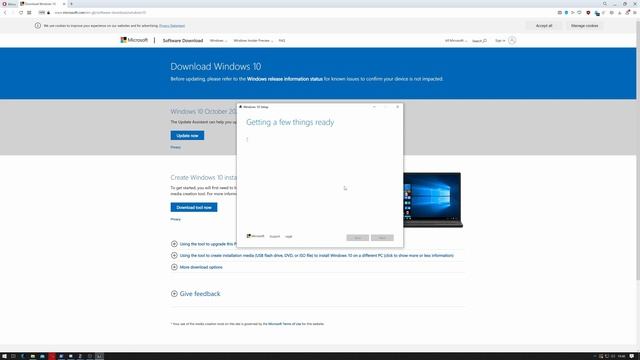Click the Download tool now button
Screen dimensions: 640x360
tap(194, 207)
